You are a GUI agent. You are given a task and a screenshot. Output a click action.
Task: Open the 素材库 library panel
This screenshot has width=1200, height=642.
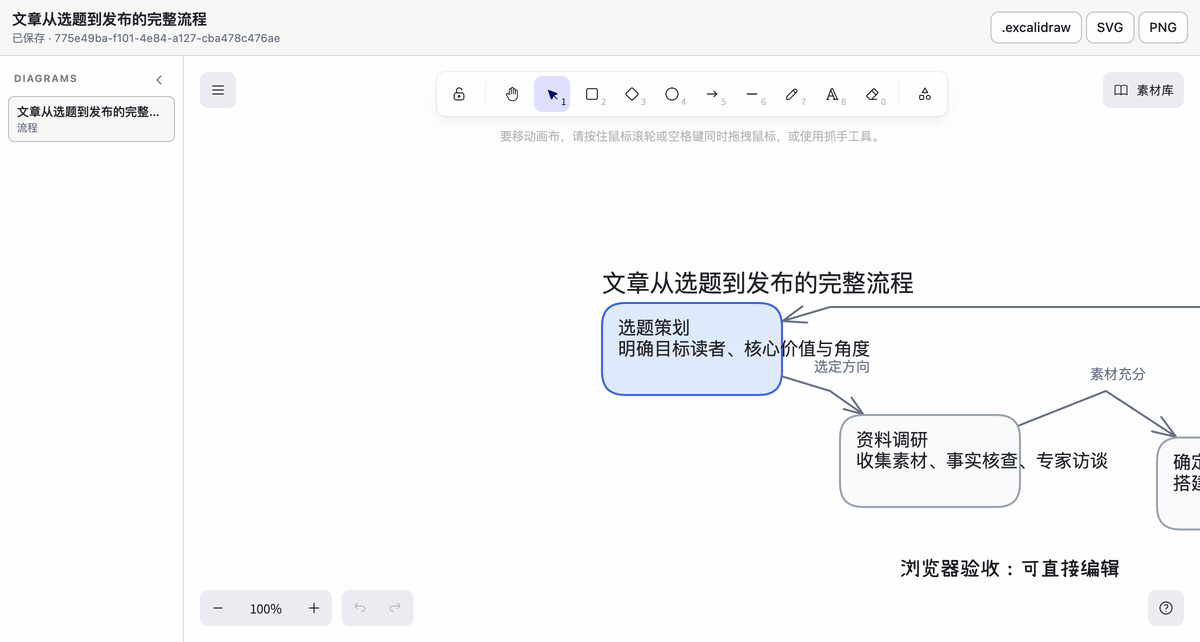(x=1143, y=90)
